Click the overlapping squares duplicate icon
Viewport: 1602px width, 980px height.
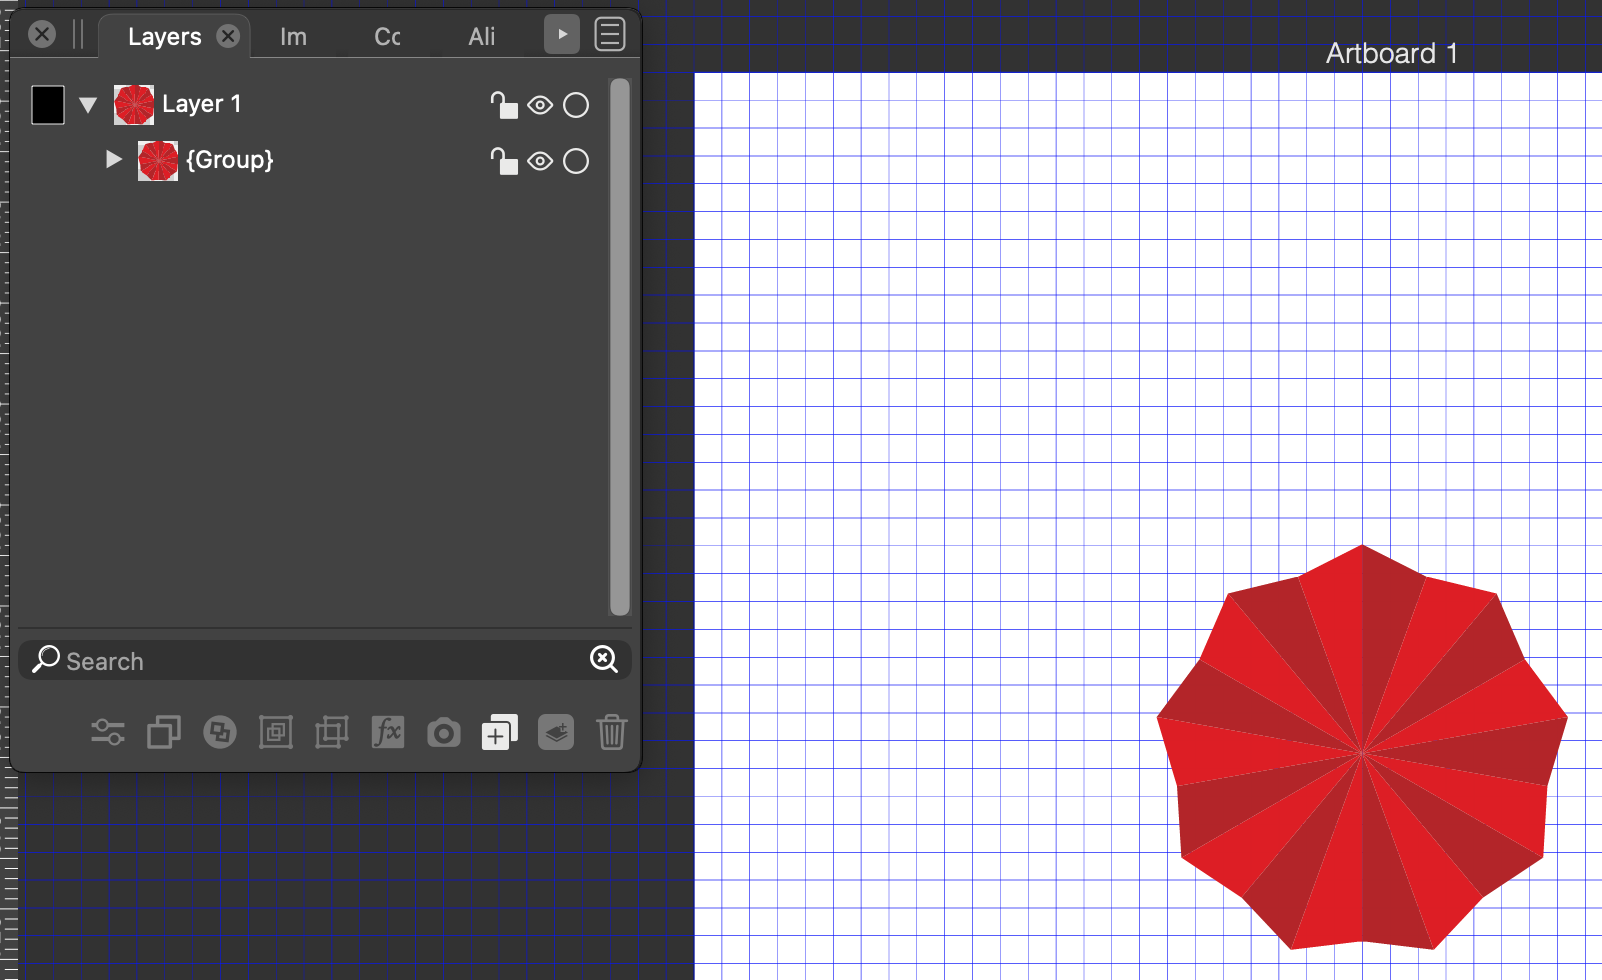pyautogui.click(x=164, y=733)
